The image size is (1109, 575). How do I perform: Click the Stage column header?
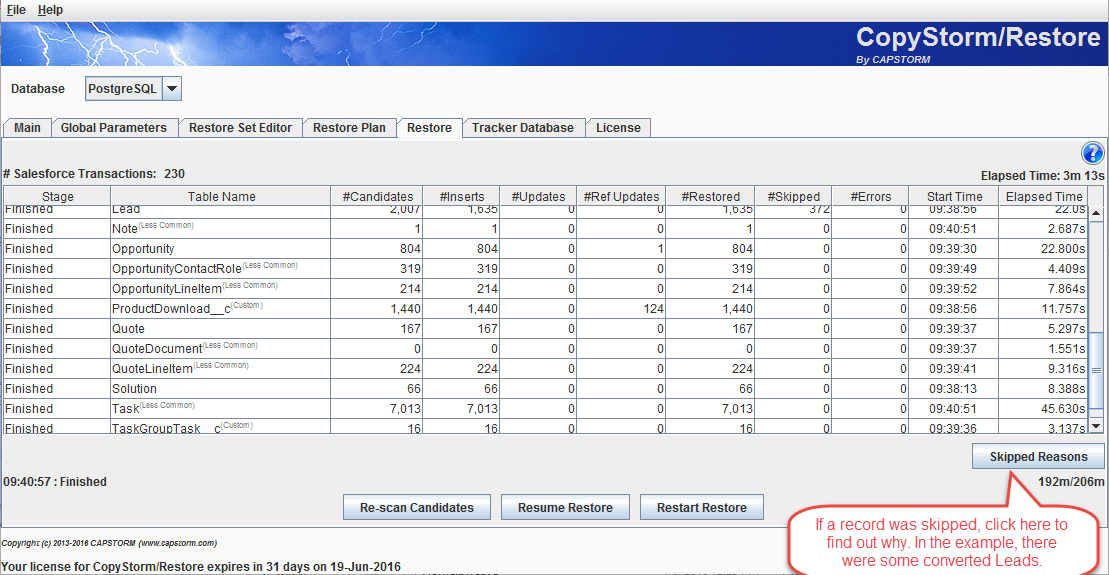pyautogui.click(x=57, y=197)
